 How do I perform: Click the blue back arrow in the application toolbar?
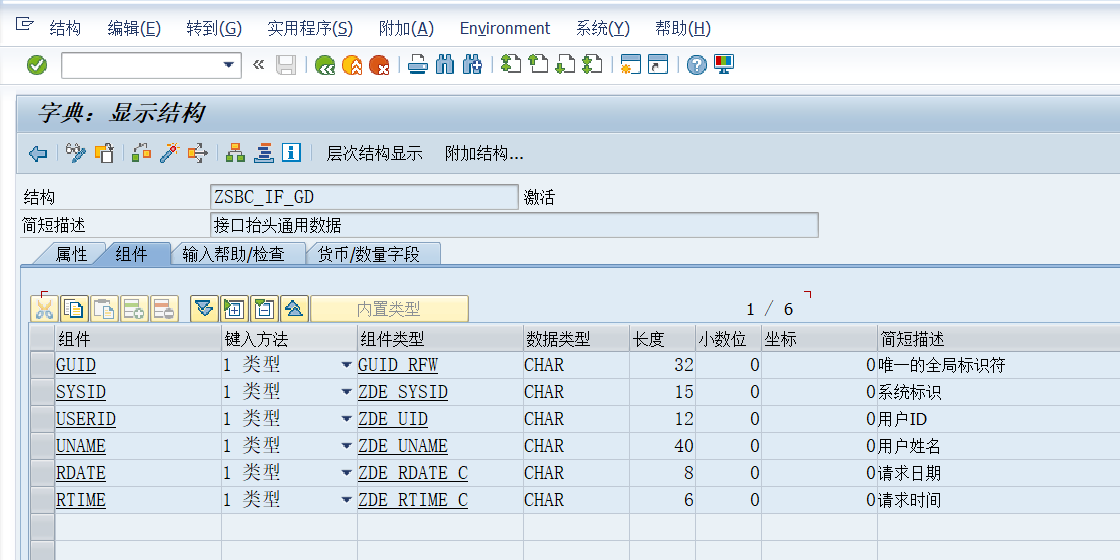tap(38, 153)
